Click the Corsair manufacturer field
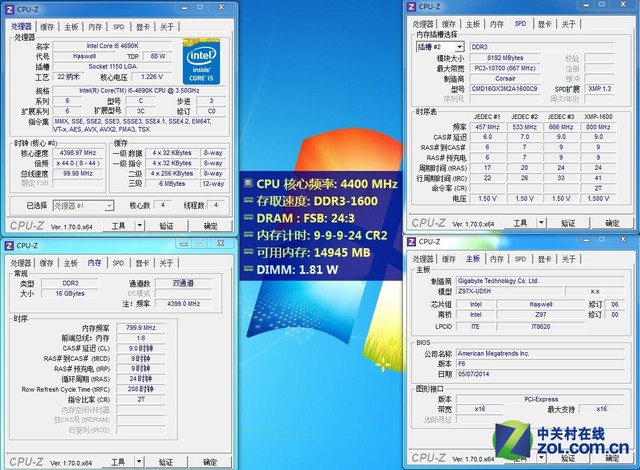The width and height of the screenshot is (640, 470). pyautogui.click(x=504, y=78)
